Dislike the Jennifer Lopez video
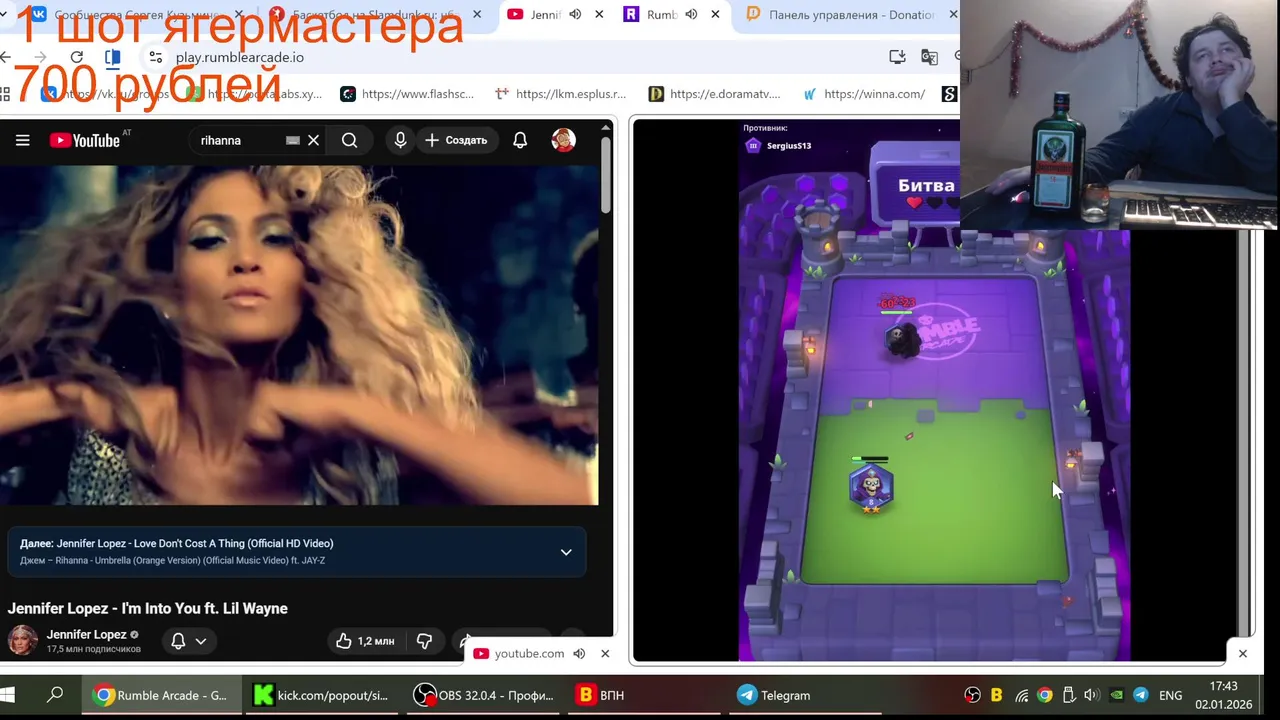This screenshot has height=720, width=1280. pos(424,641)
